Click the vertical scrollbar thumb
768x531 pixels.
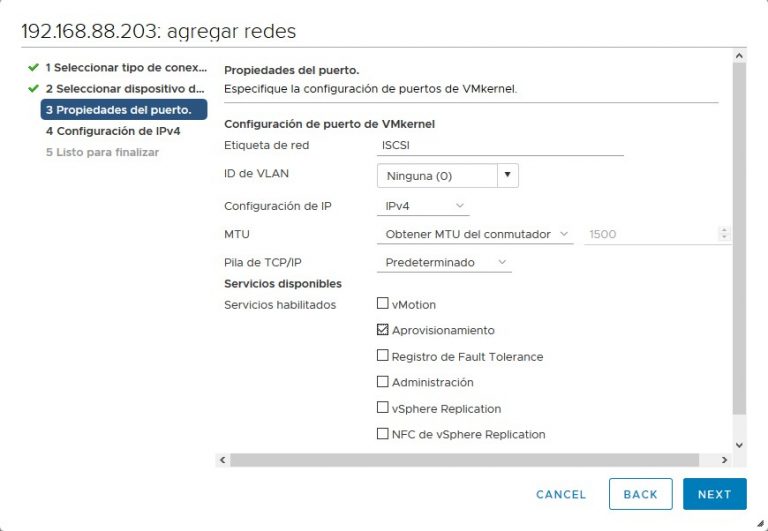click(739, 239)
